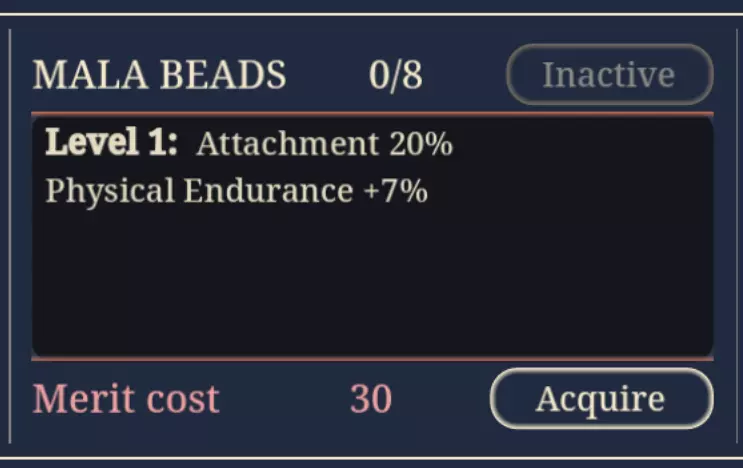Click the word "Attachment" in Level 1

tap(287, 145)
